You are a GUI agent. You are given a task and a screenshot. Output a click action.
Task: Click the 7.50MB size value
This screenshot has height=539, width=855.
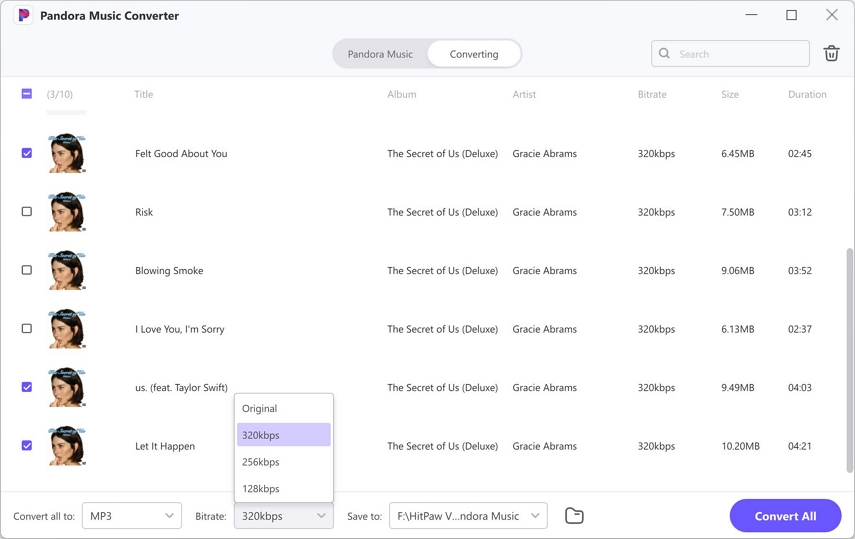[x=738, y=212]
